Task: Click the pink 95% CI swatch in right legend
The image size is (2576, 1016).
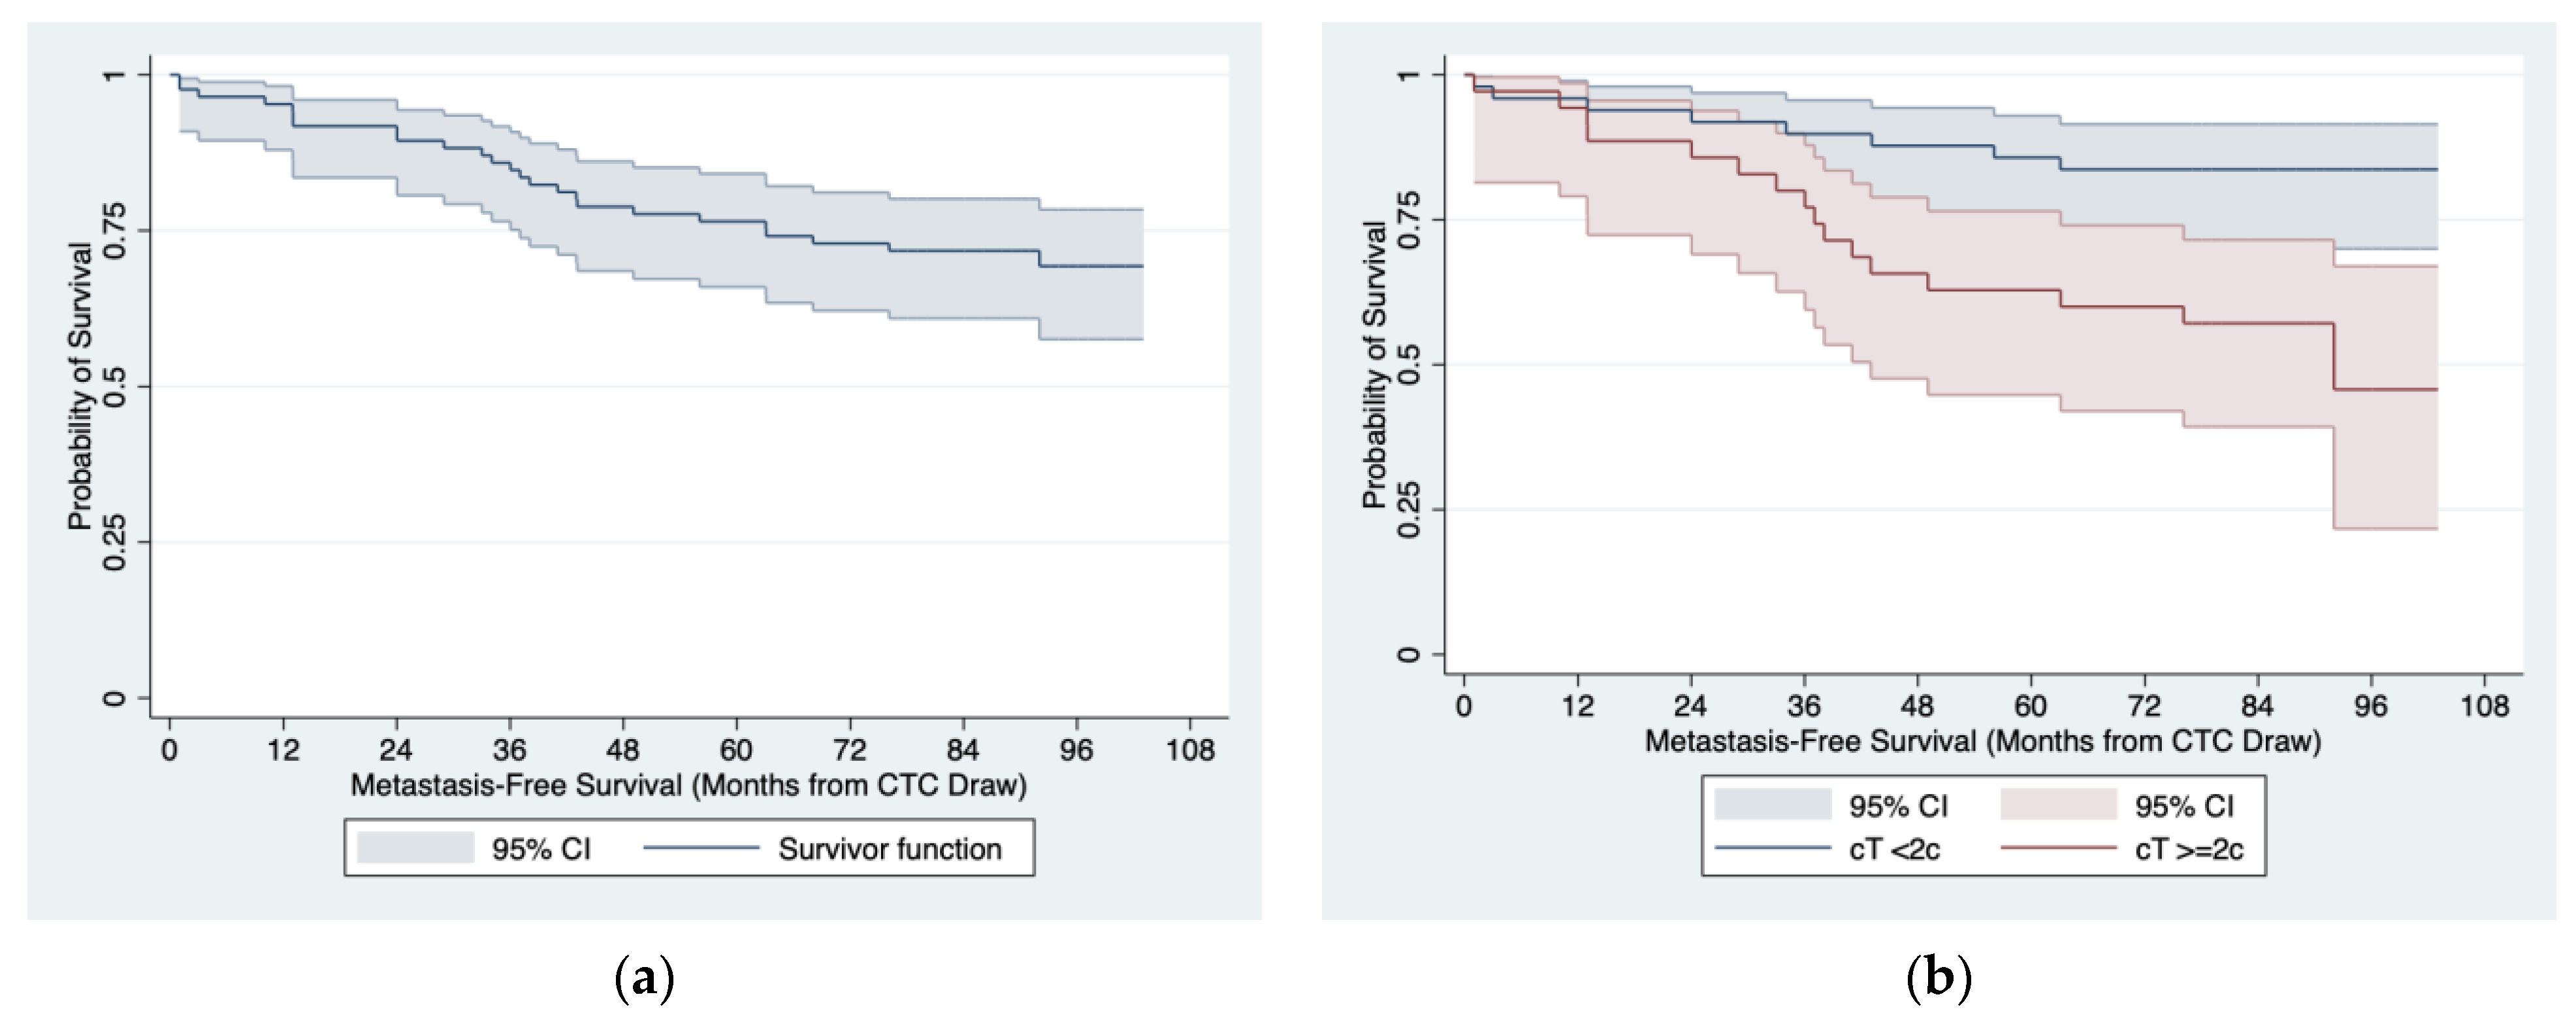Action: [2058, 804]
